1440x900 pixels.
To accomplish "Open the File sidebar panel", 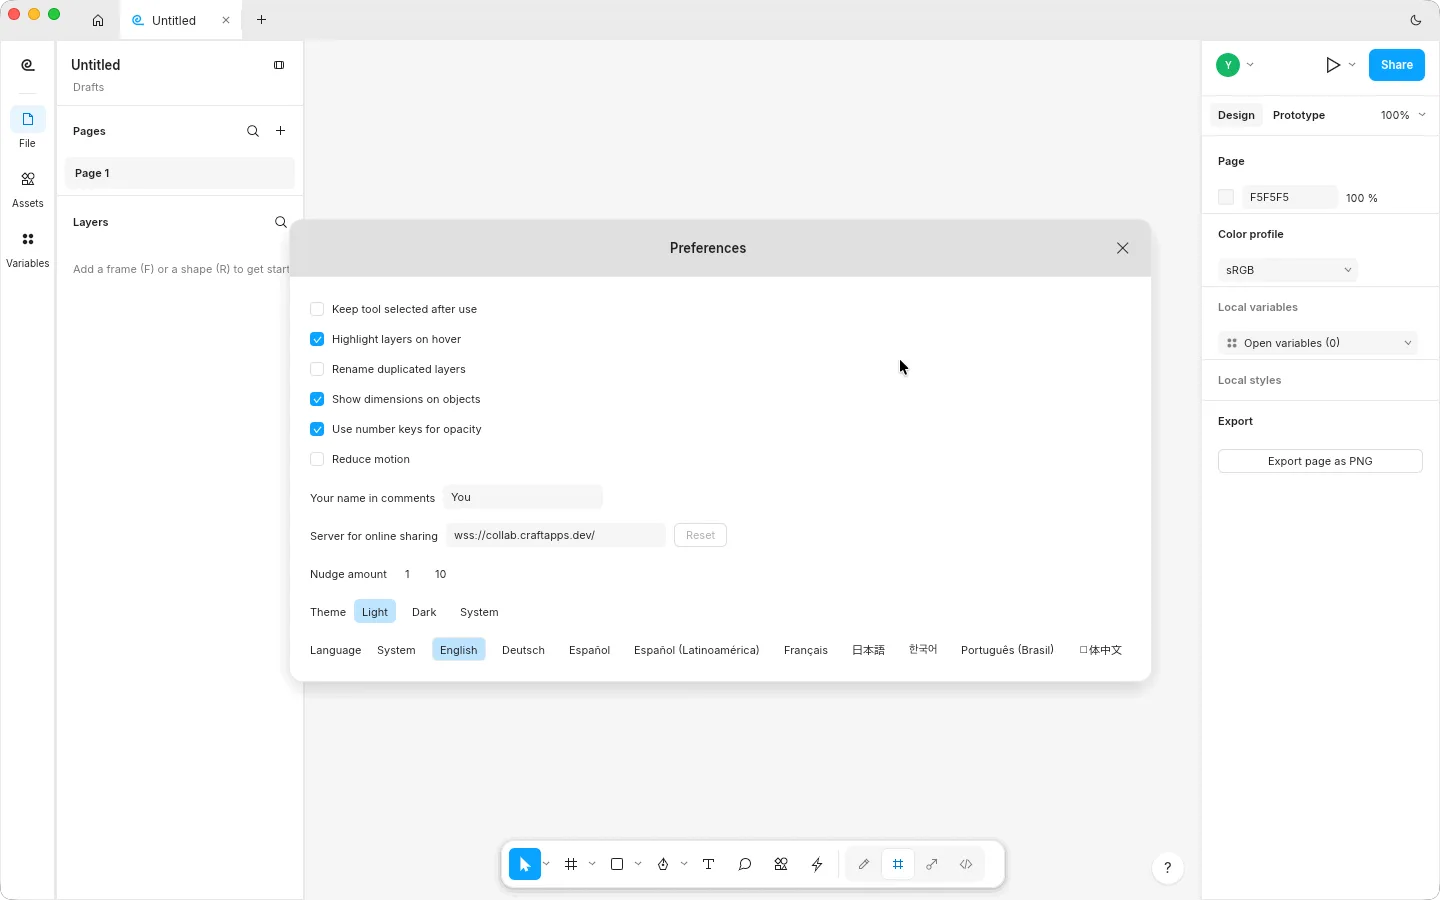I will pyautogui.click(x=28, y=128).
